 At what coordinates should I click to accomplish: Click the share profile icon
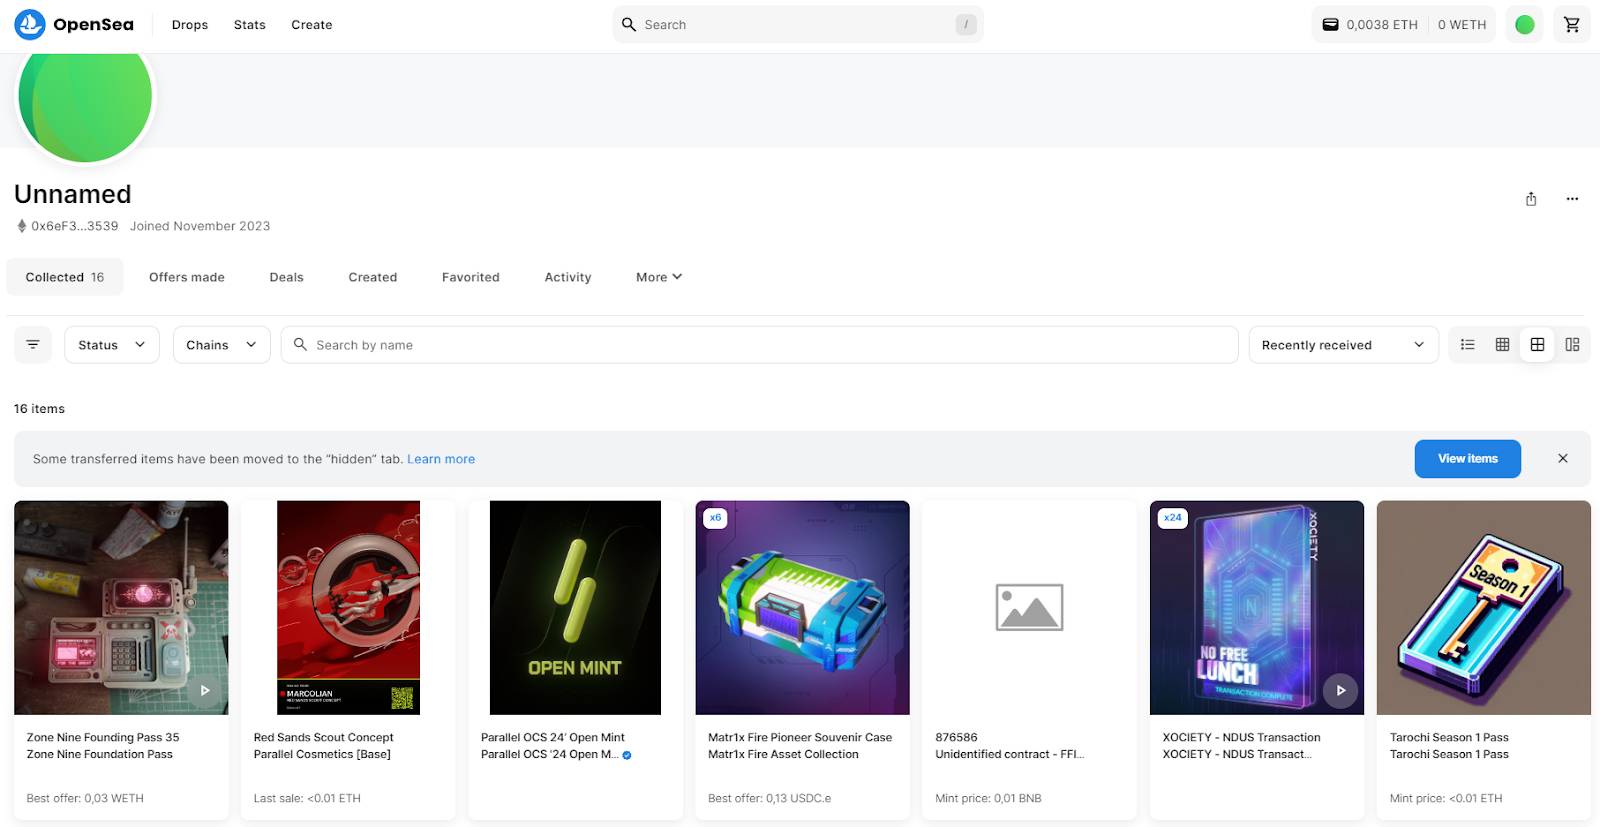coord(1530,199)
